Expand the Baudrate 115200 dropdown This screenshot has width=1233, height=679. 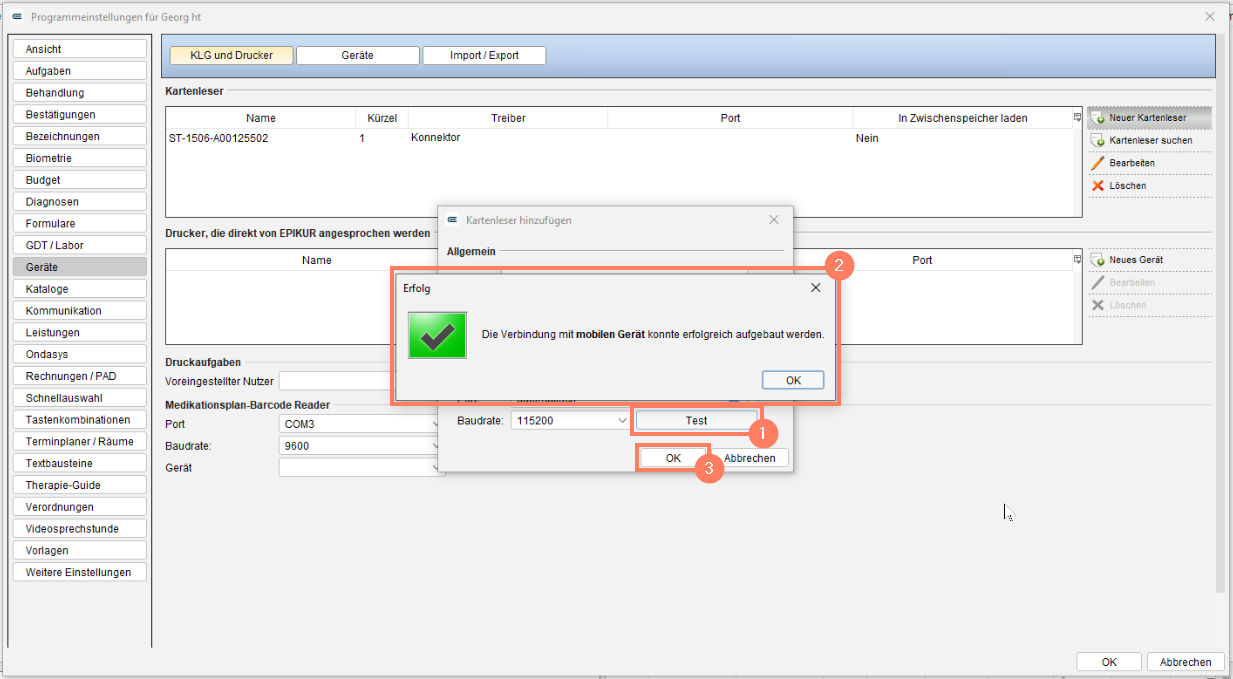[x=622, y=421]
